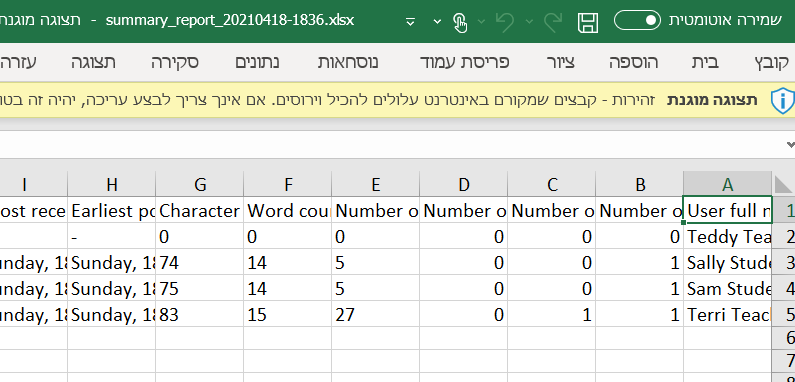Viewport: 795px width, 382px height.
Task: Switch to the פריסת עמוד (Page Layout) tab
Action: pos(464,62)
